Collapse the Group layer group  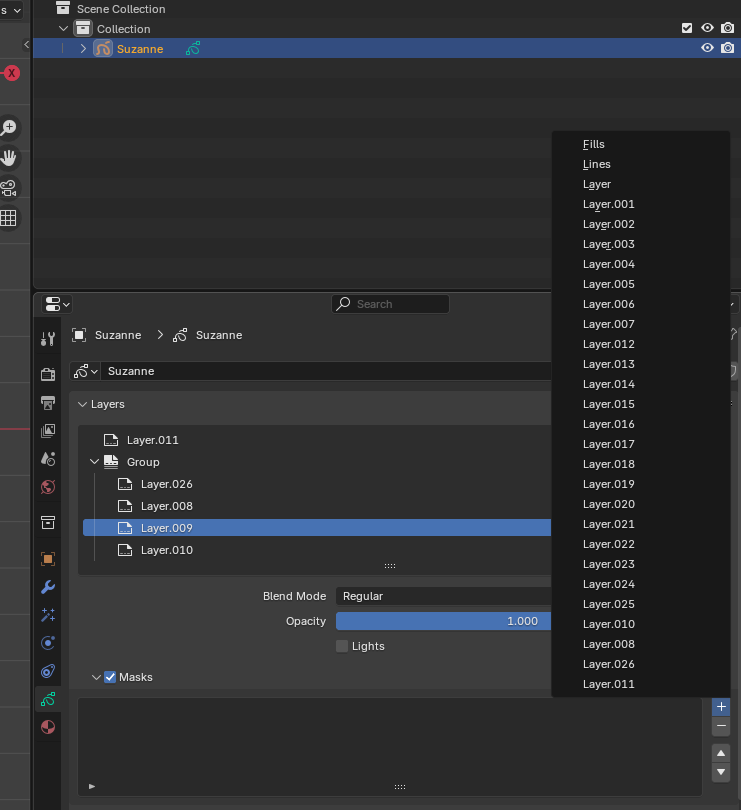pos(94,462)
